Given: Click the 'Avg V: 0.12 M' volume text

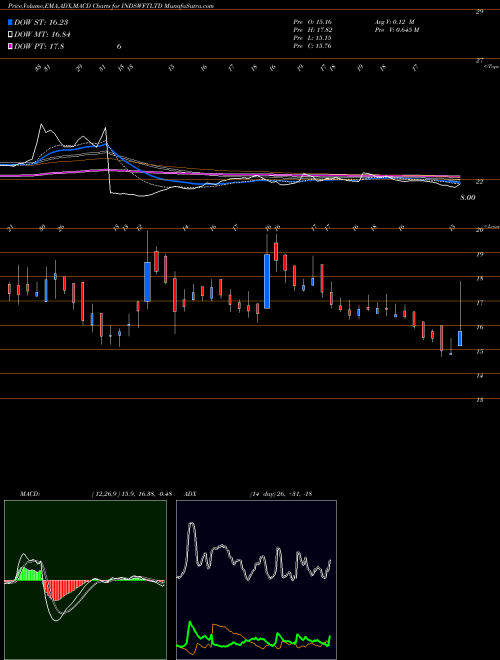Looking at the screenshot, I should (395, 22).
